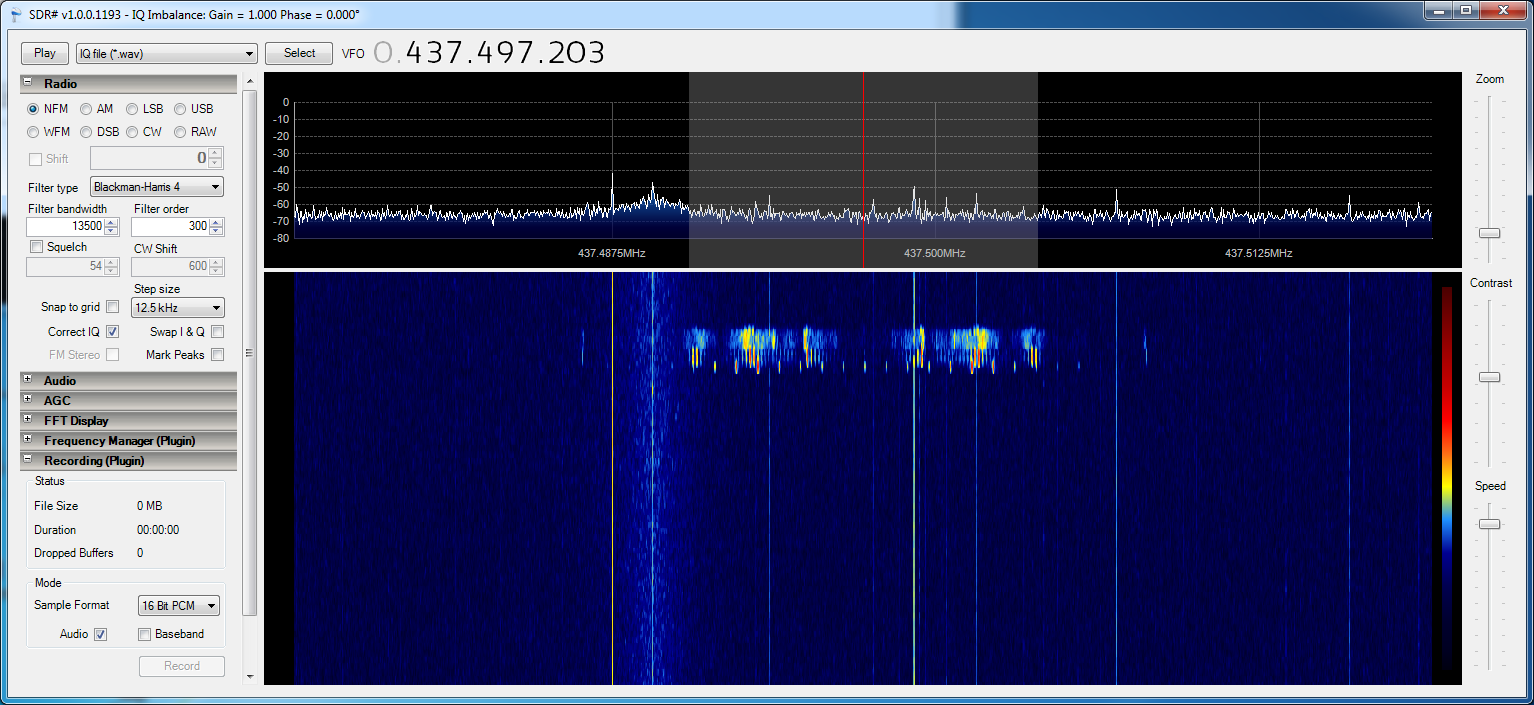Select NFM demodulation mode
The image size is (1534, 705).
point(34,109)
